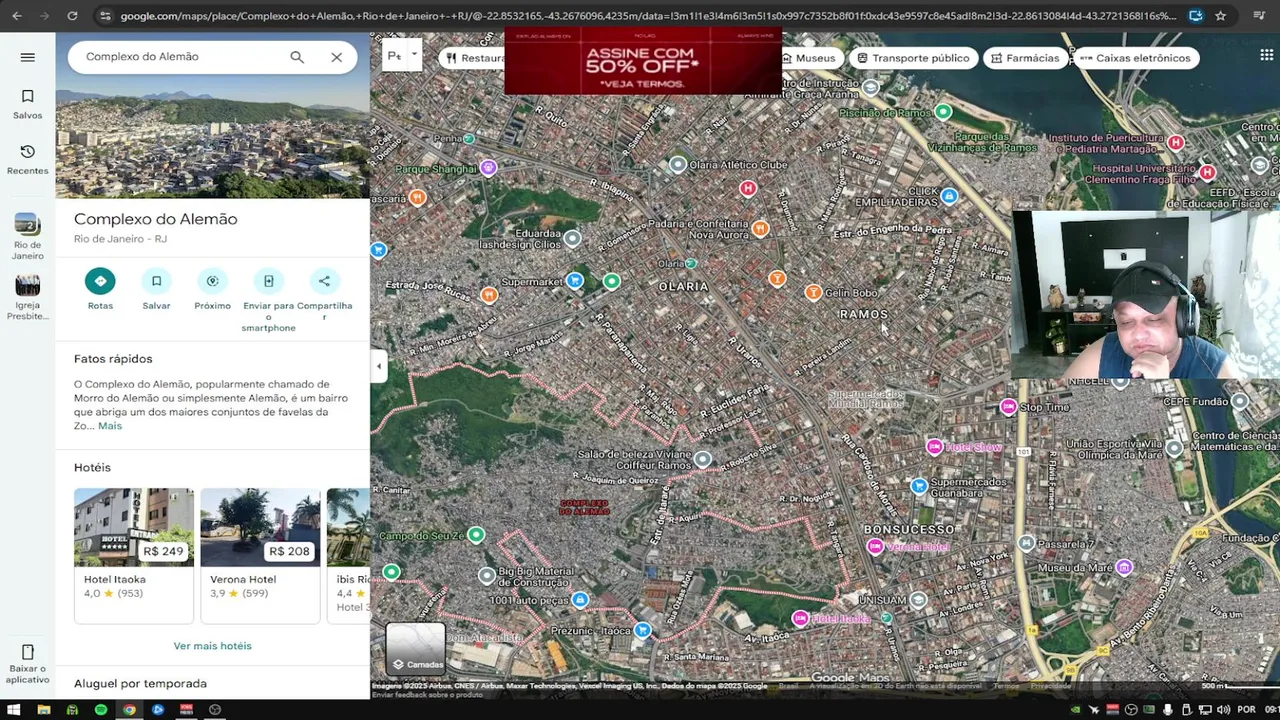Viewport: 1280px width, 720px height.
Task: Click the Stop Time hotel pin
Action: click(x=1008, y=406)
